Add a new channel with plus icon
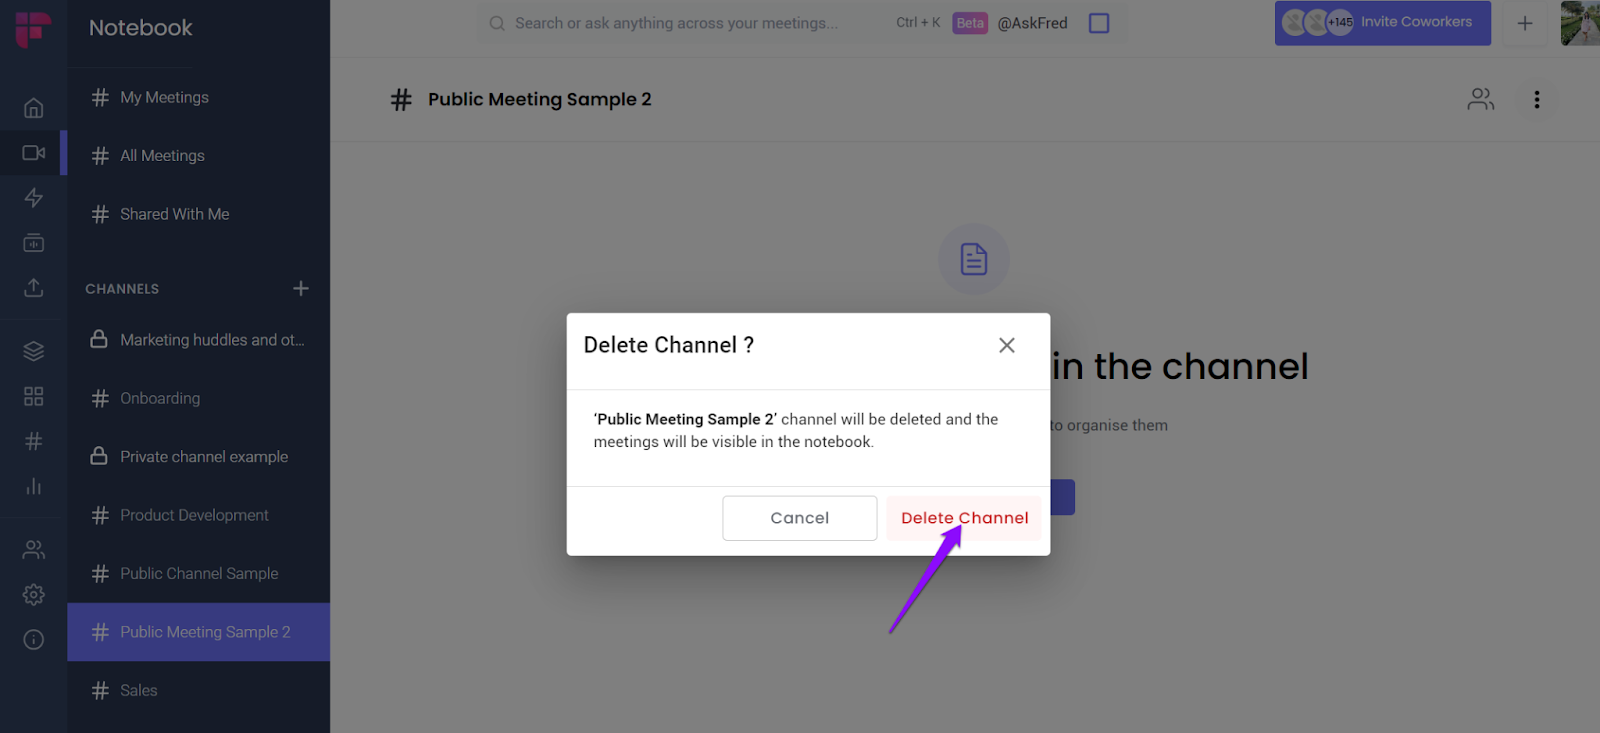The image size is (1600, 733). click(301, 288)
